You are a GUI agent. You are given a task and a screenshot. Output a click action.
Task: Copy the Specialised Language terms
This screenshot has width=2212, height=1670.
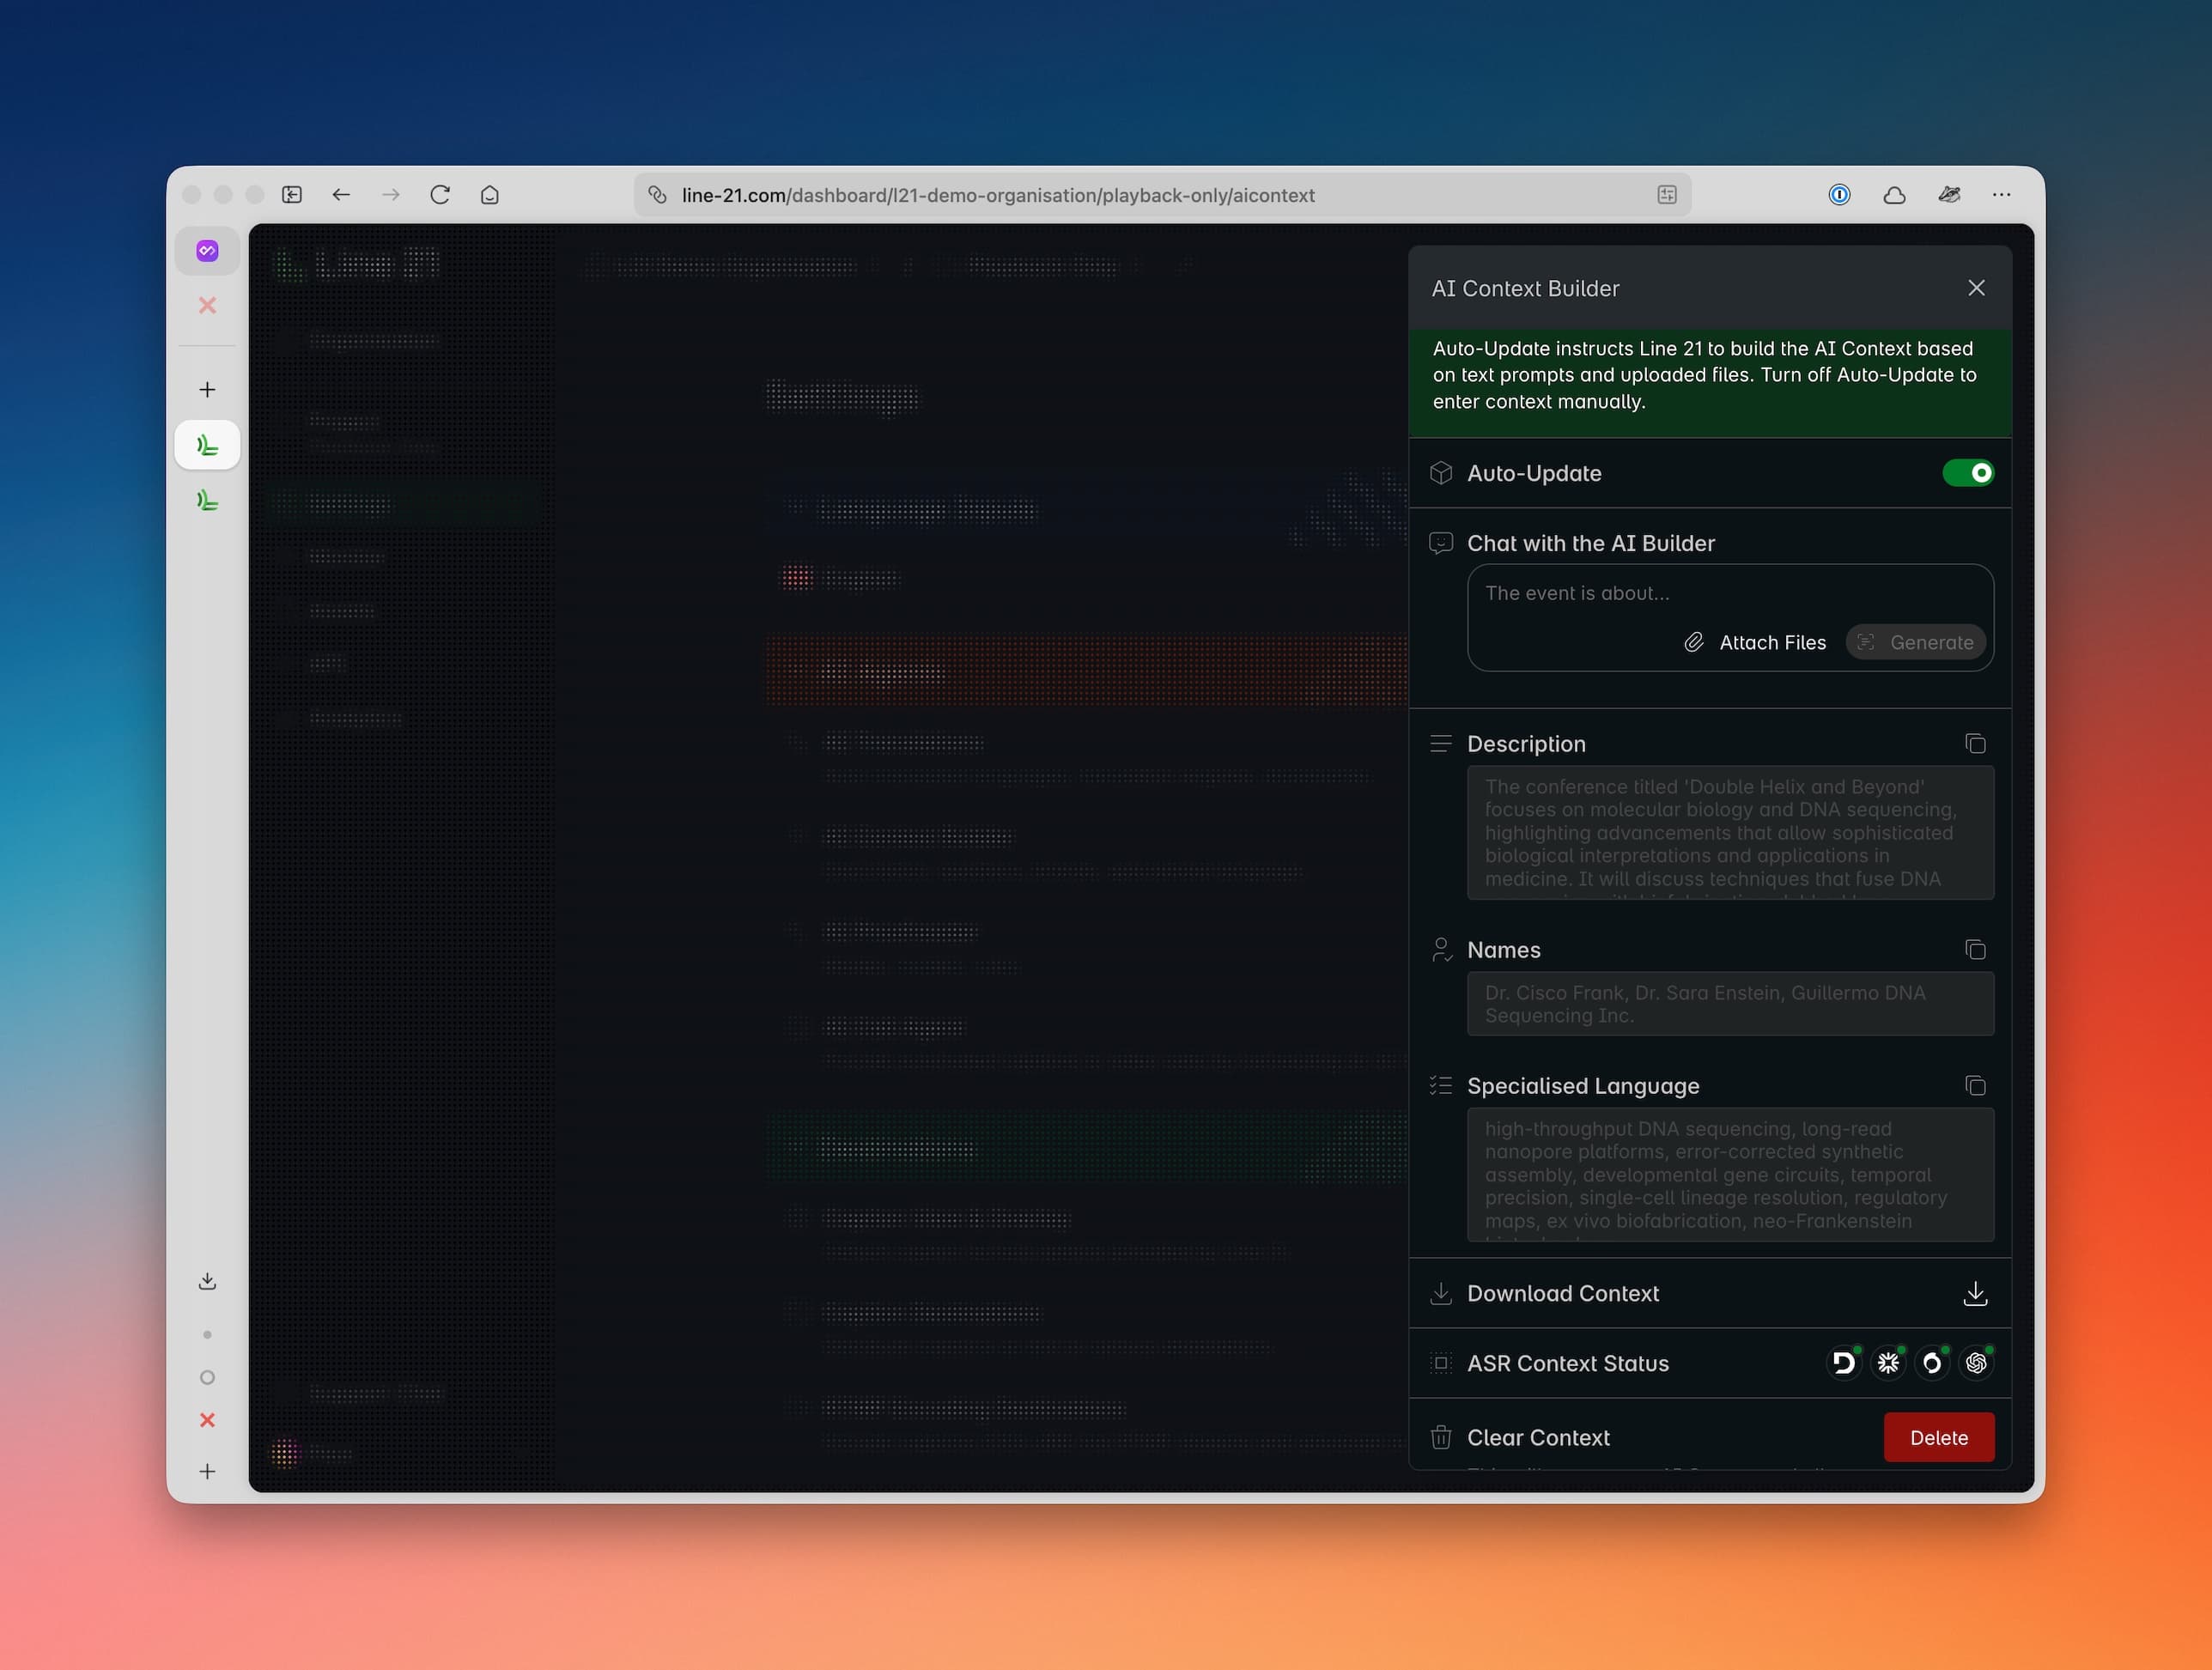click(1975, 1084)
